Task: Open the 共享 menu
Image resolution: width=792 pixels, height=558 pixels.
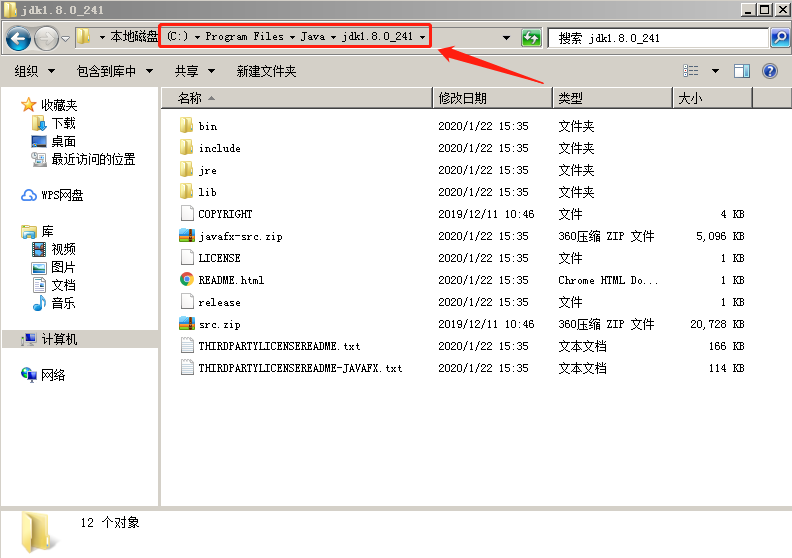Action: tap(194, 71)
